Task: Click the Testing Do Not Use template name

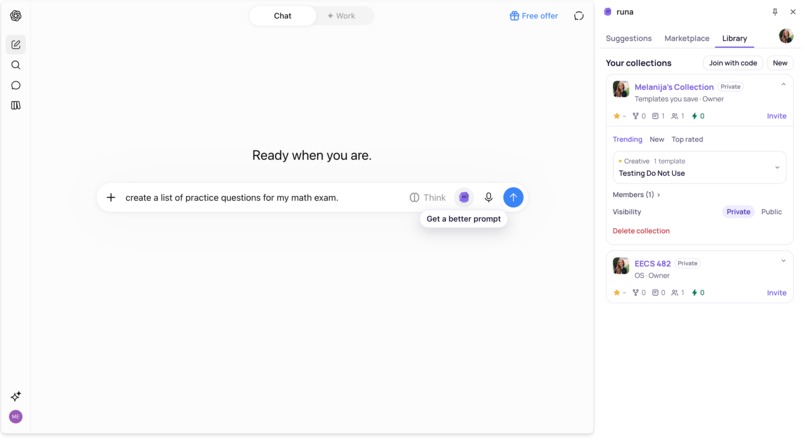Action: coord(651,173)
